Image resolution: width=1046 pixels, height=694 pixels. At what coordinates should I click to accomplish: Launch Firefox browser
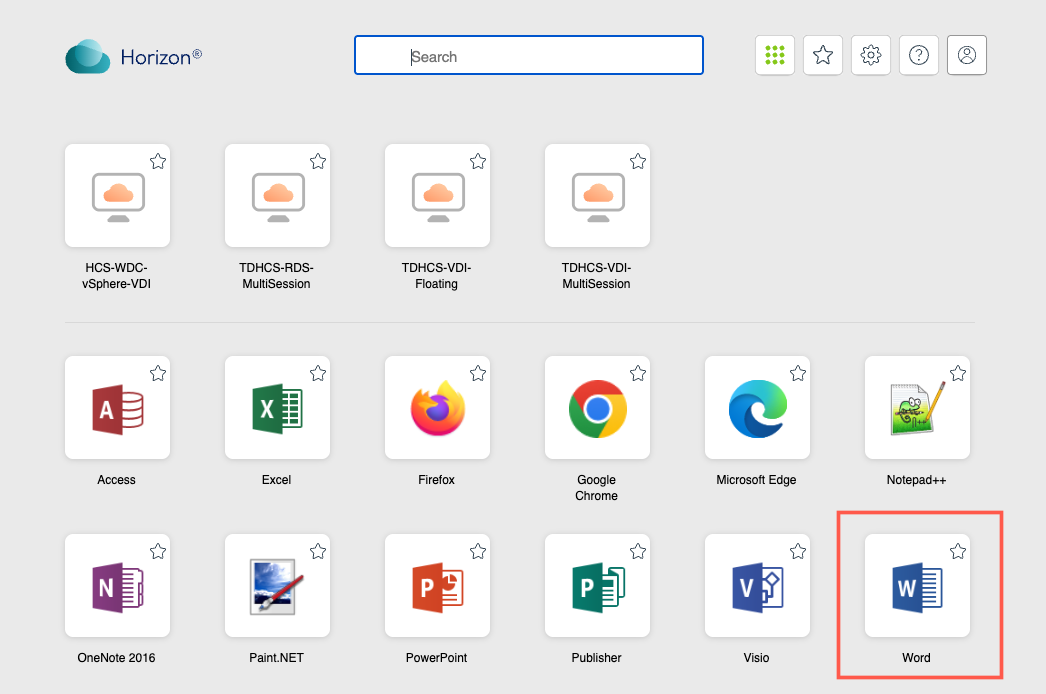[437, 409]
